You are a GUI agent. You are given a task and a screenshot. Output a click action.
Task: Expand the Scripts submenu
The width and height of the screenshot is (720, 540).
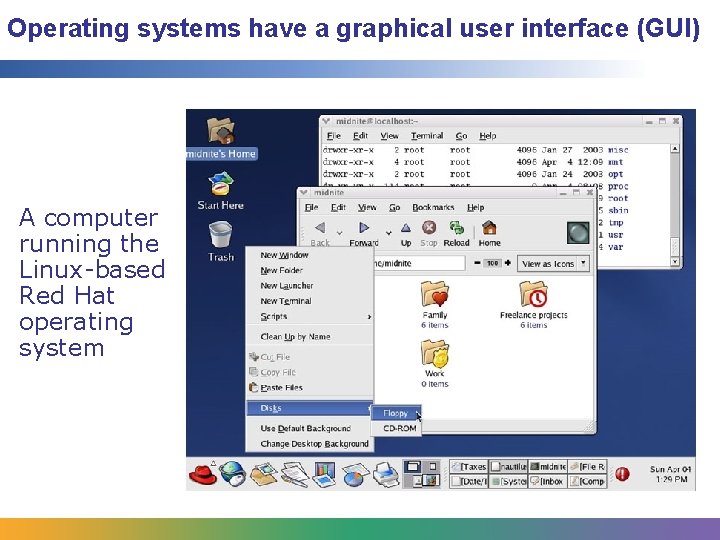310,316
